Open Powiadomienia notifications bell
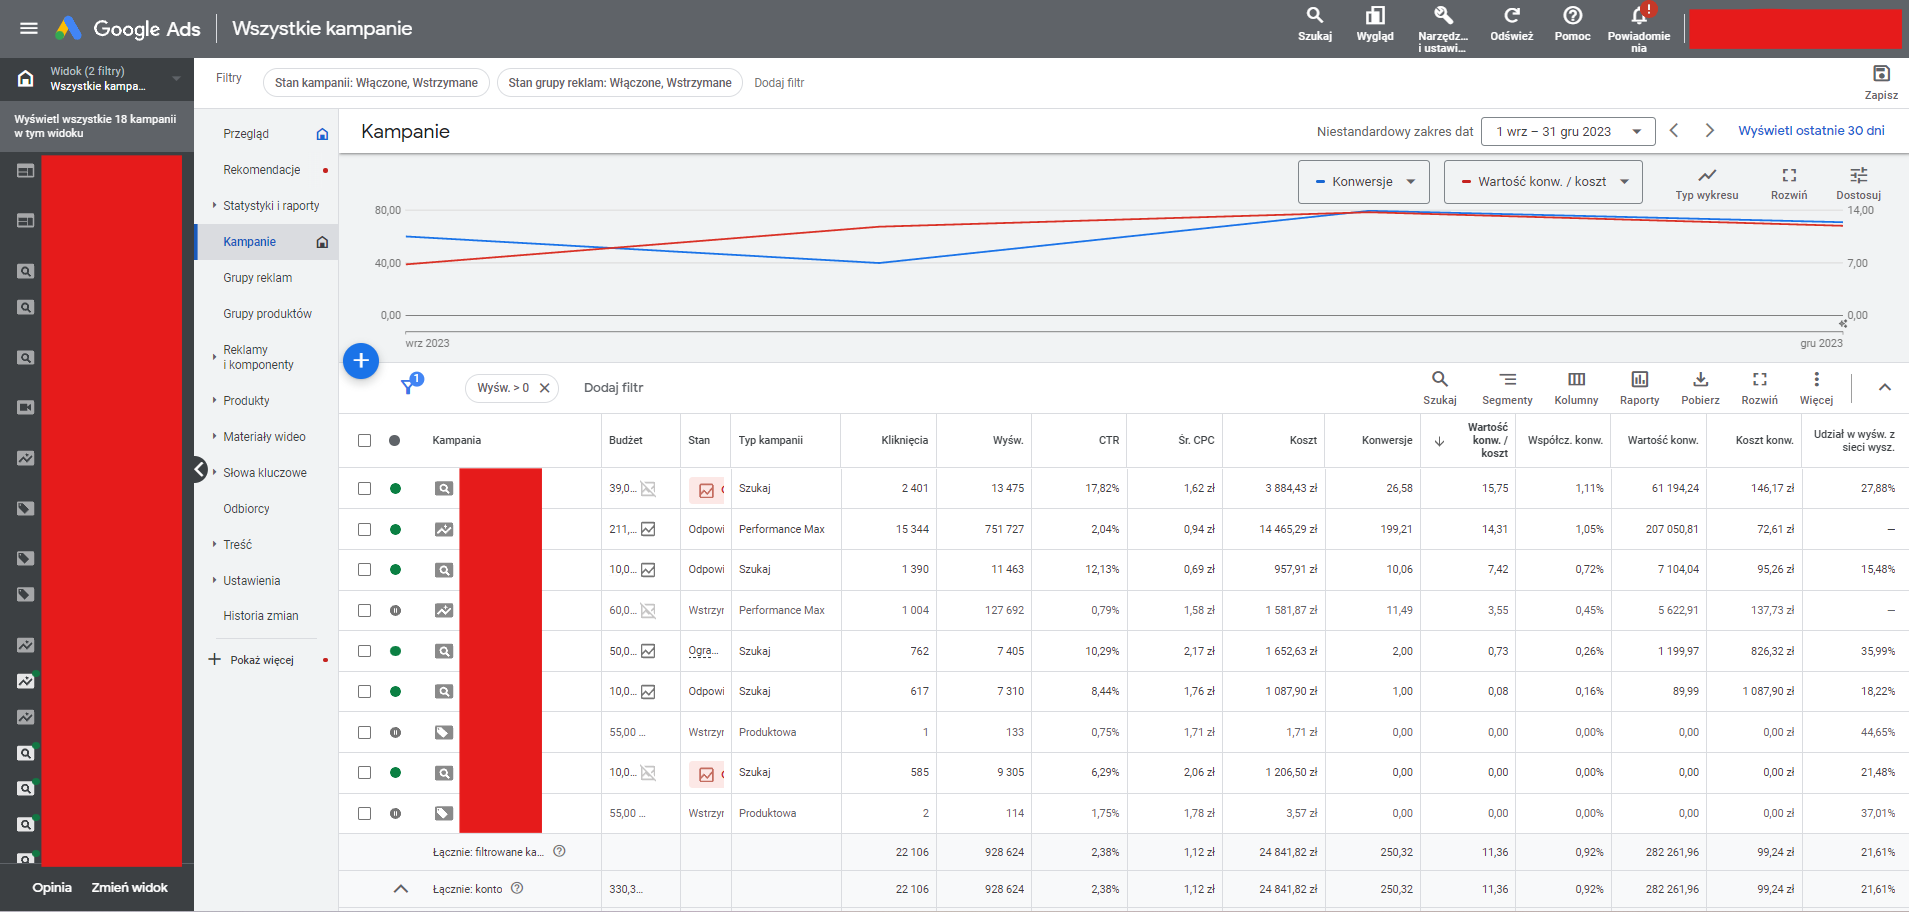Screen dimensions: 1909x912 click(1638, 28)
